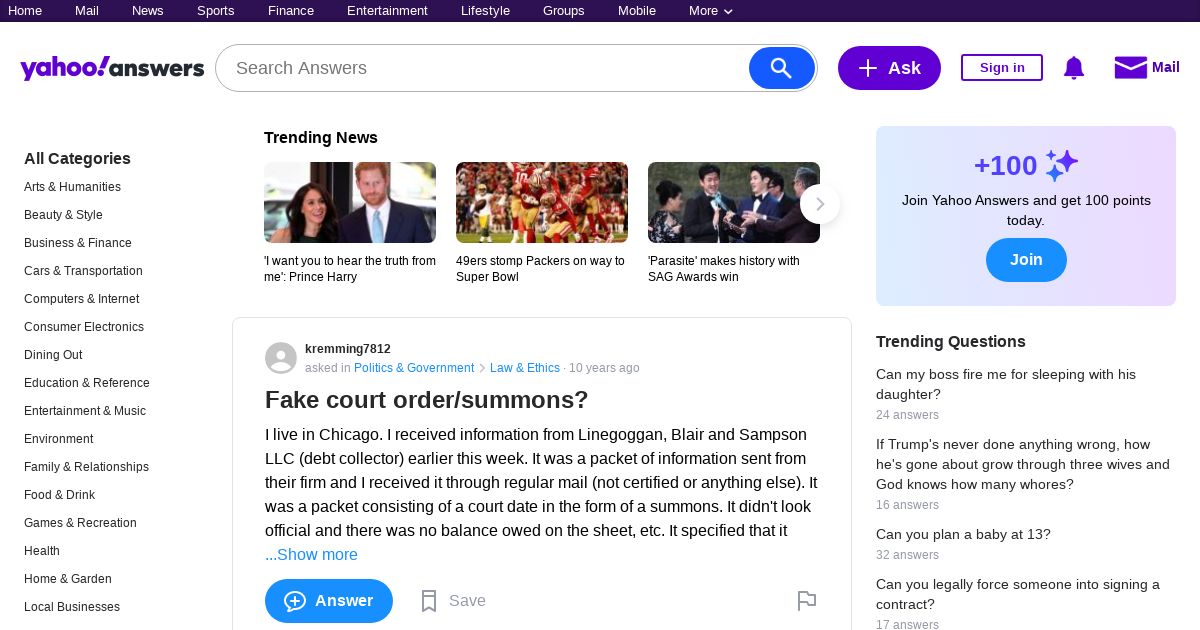Screen dimensions: 1200x630
Task: Select Dining Out category
Action: click(53, 355)
